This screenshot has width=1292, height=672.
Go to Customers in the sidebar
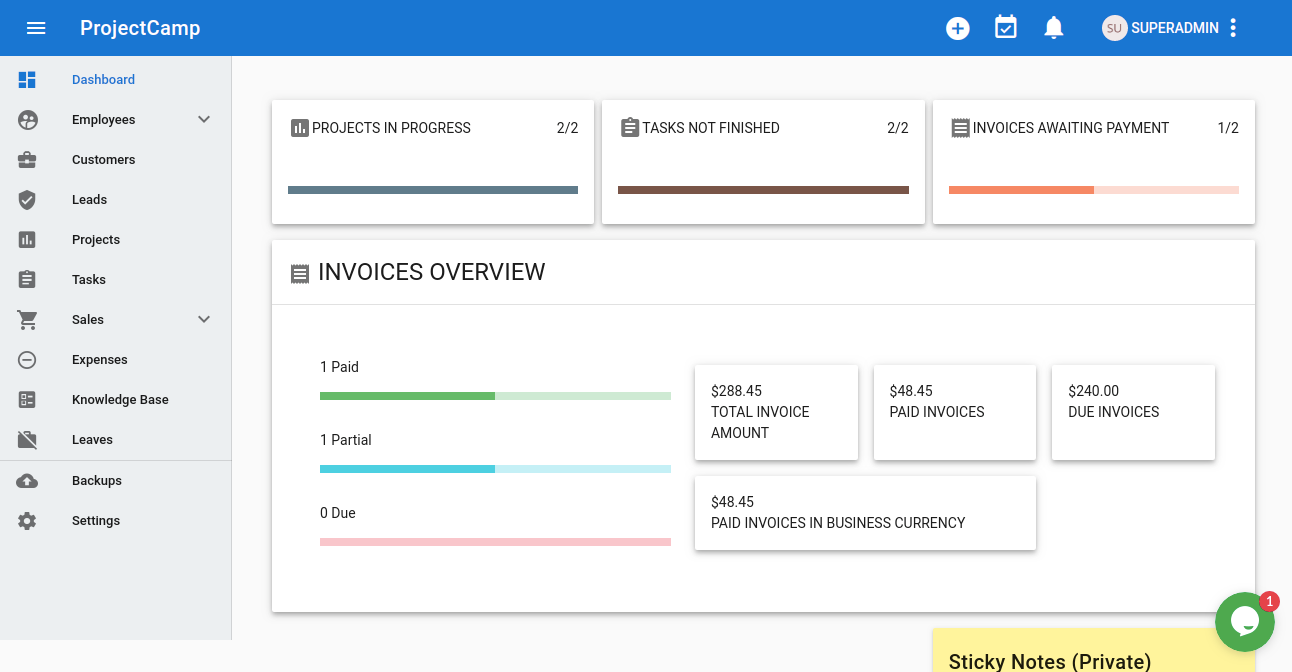(x=103, y=160)
